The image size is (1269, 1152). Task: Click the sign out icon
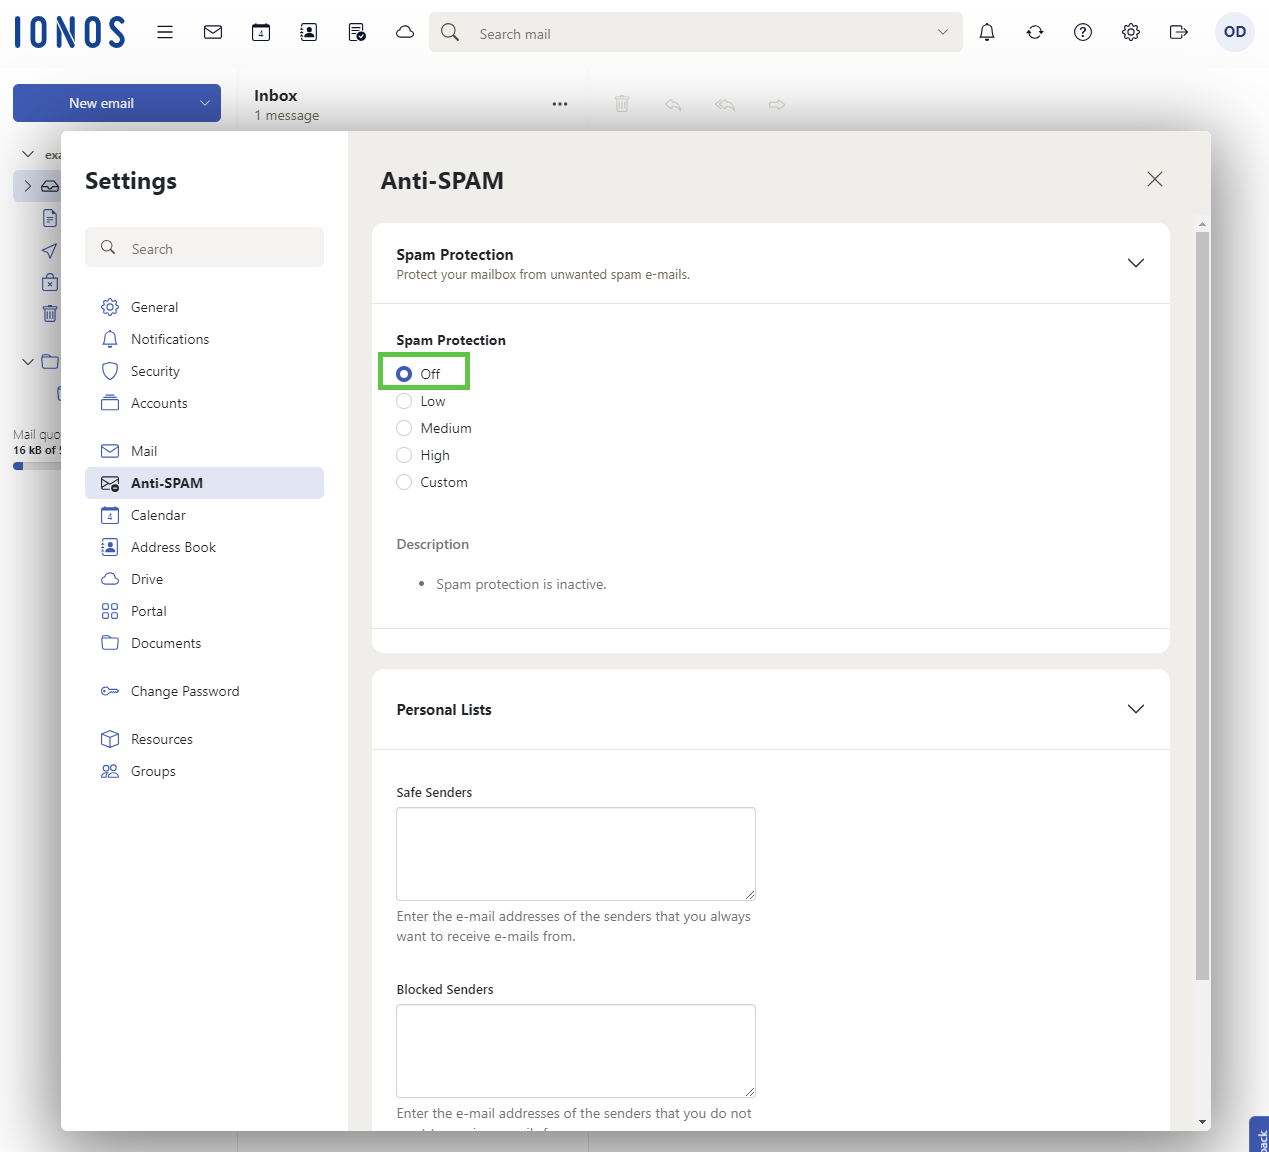tap(1179, 32)
